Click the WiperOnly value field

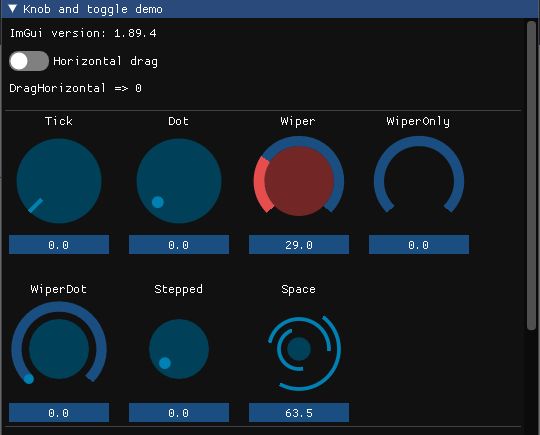click(x=419, y=245)
